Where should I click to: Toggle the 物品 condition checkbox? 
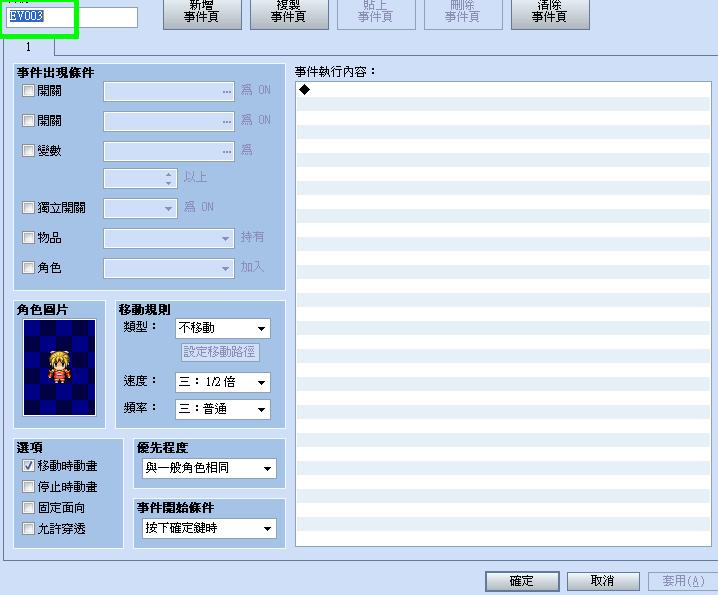coord(28,237)
